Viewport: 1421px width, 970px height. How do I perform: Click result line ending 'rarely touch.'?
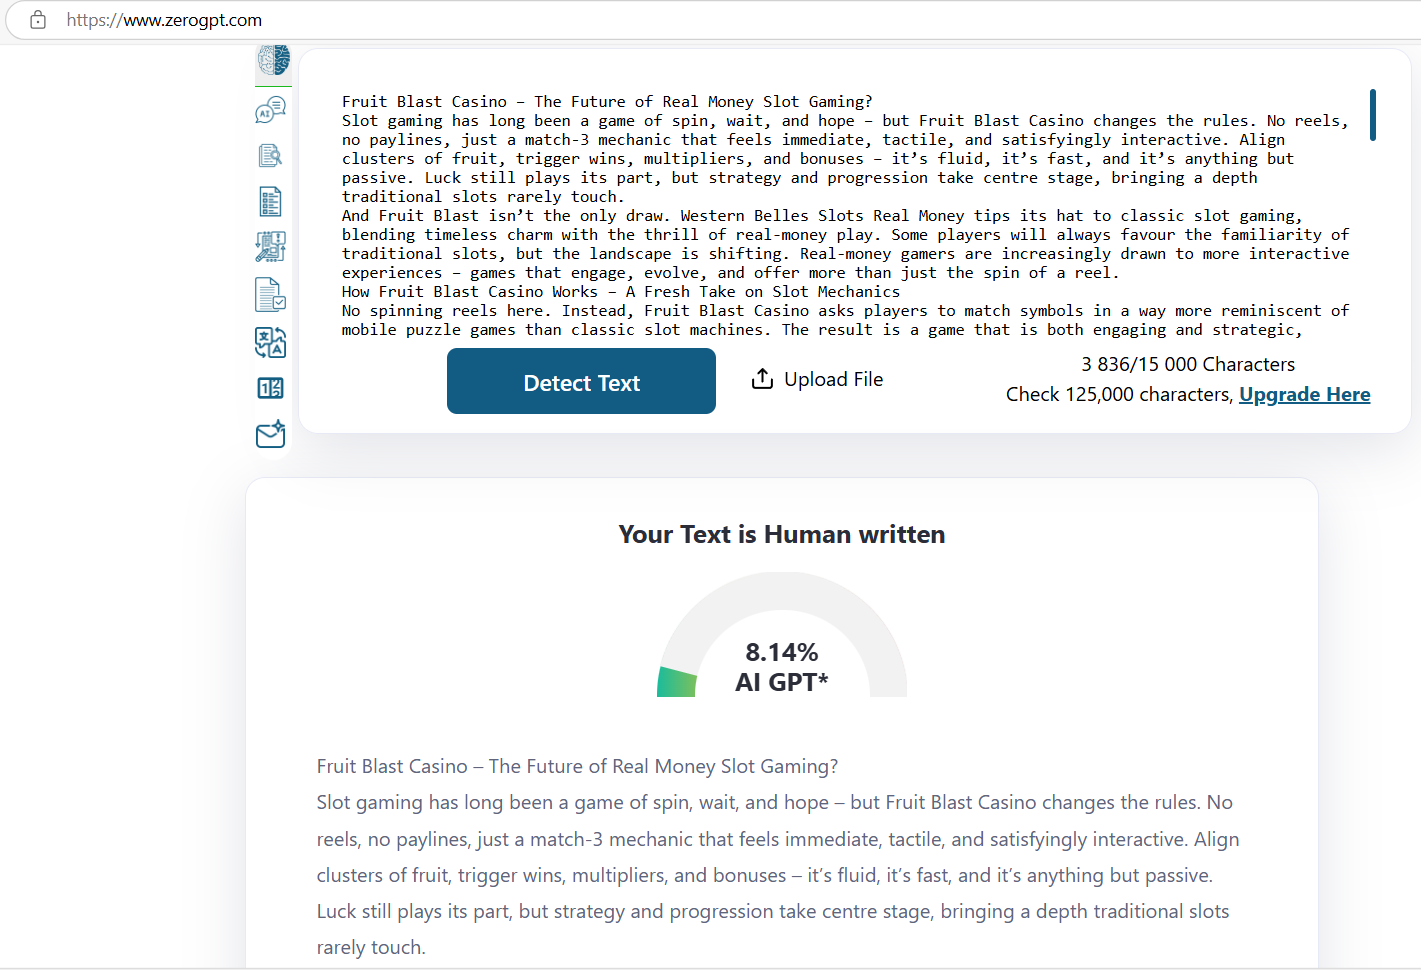[x=371, y=947]
